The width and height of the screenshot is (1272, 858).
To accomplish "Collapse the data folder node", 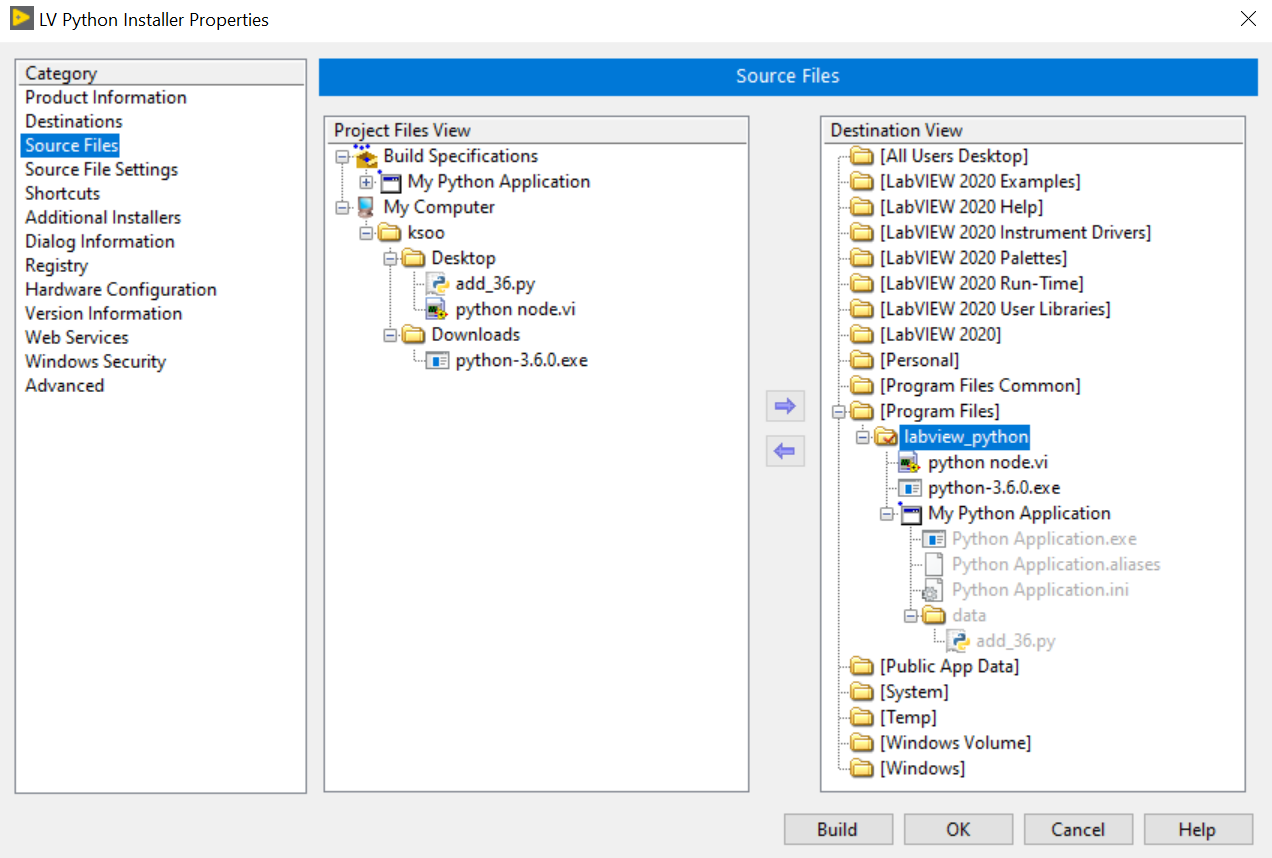I will [911, 616].
